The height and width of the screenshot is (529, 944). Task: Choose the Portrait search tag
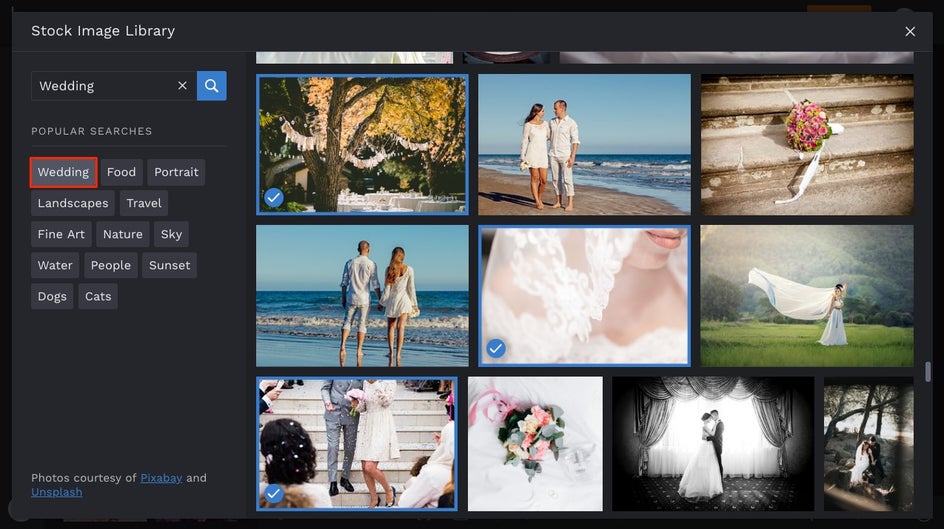[176, 172]
